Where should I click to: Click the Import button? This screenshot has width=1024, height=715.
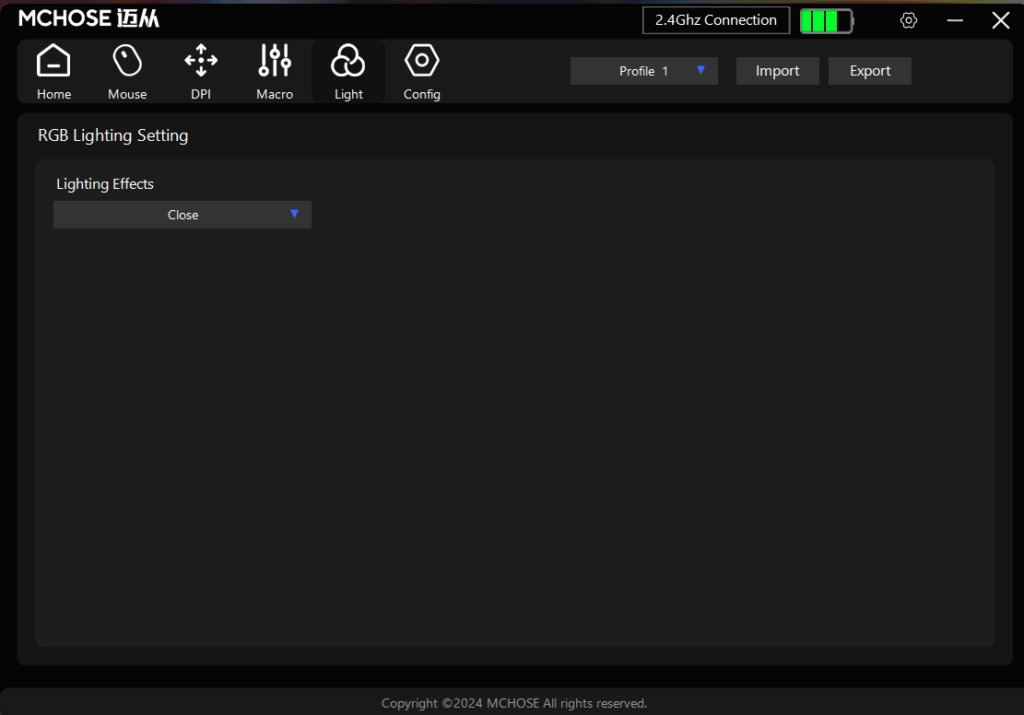[777, 71]
